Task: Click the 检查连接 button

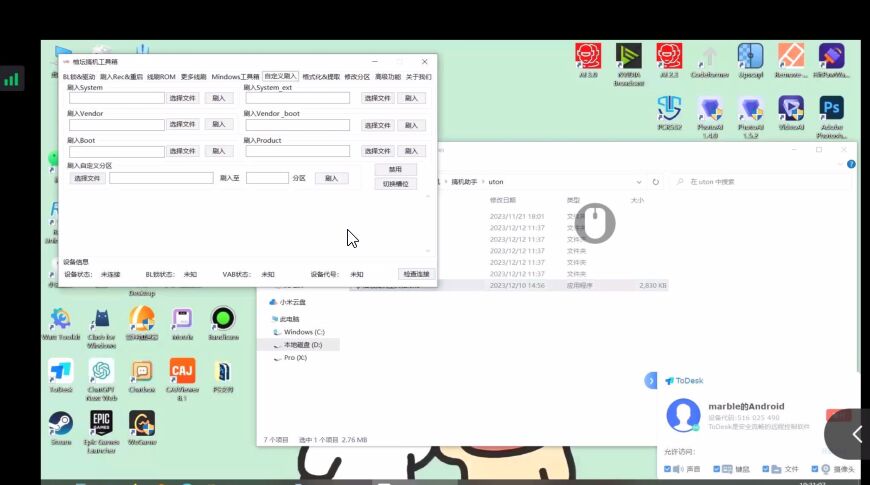Action: 415,274
